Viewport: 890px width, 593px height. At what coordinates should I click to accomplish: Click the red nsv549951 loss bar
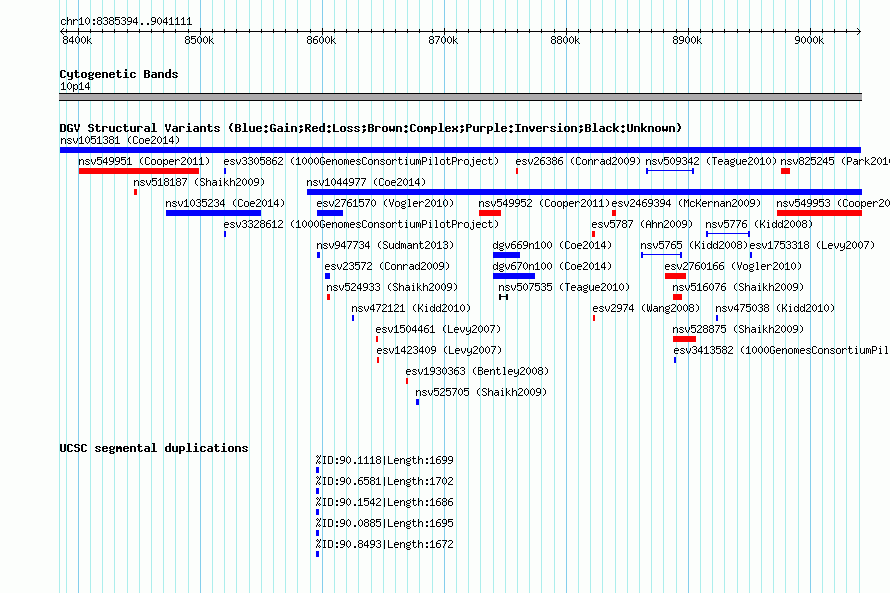pos(139,171)
